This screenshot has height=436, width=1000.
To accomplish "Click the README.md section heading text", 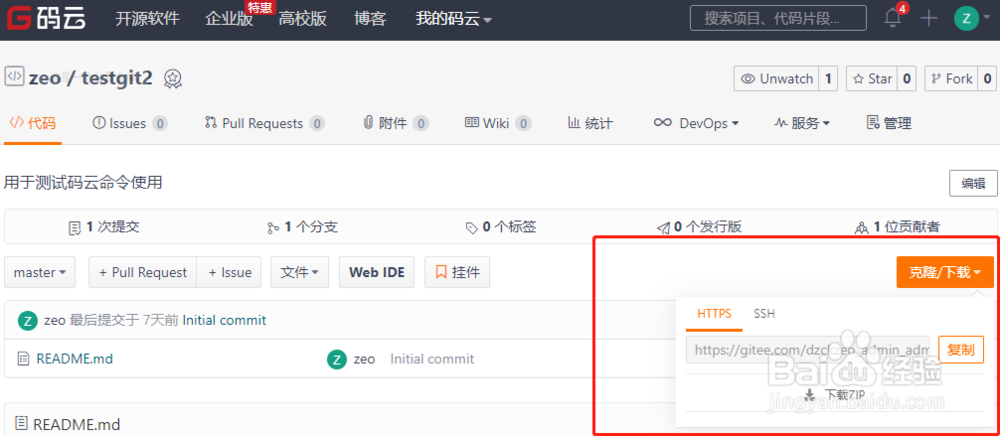I will [x=77, y=424].
